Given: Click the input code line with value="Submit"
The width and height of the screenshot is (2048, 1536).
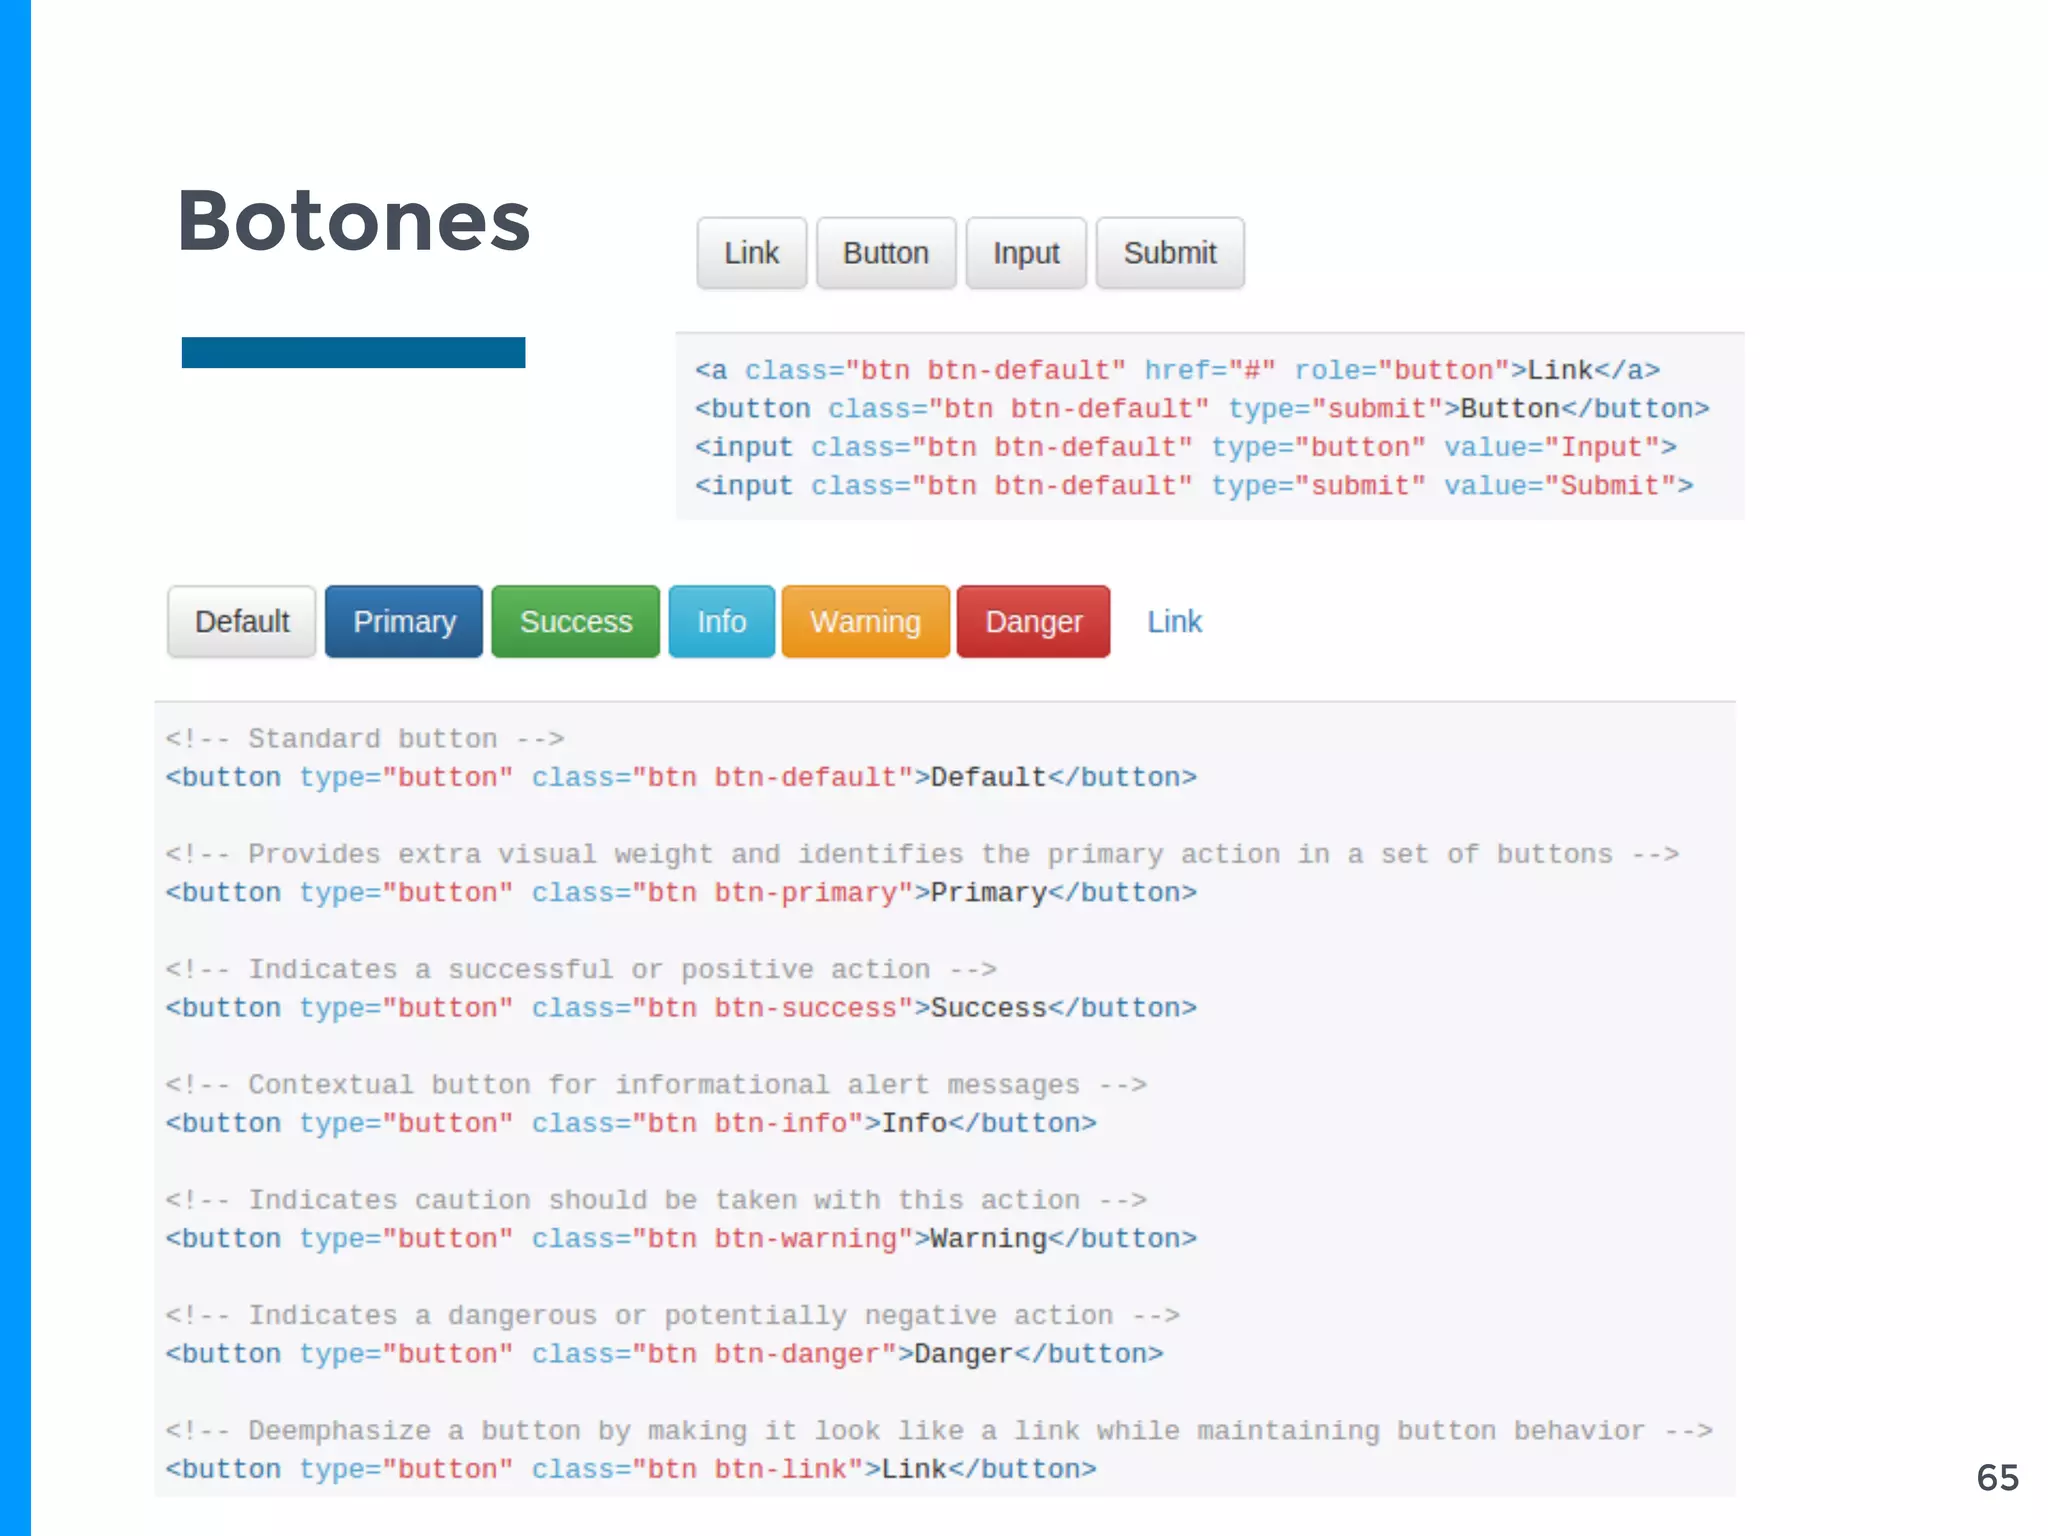Looking at the screenshot, I should pyautogui.click(x=1194, y=486).
